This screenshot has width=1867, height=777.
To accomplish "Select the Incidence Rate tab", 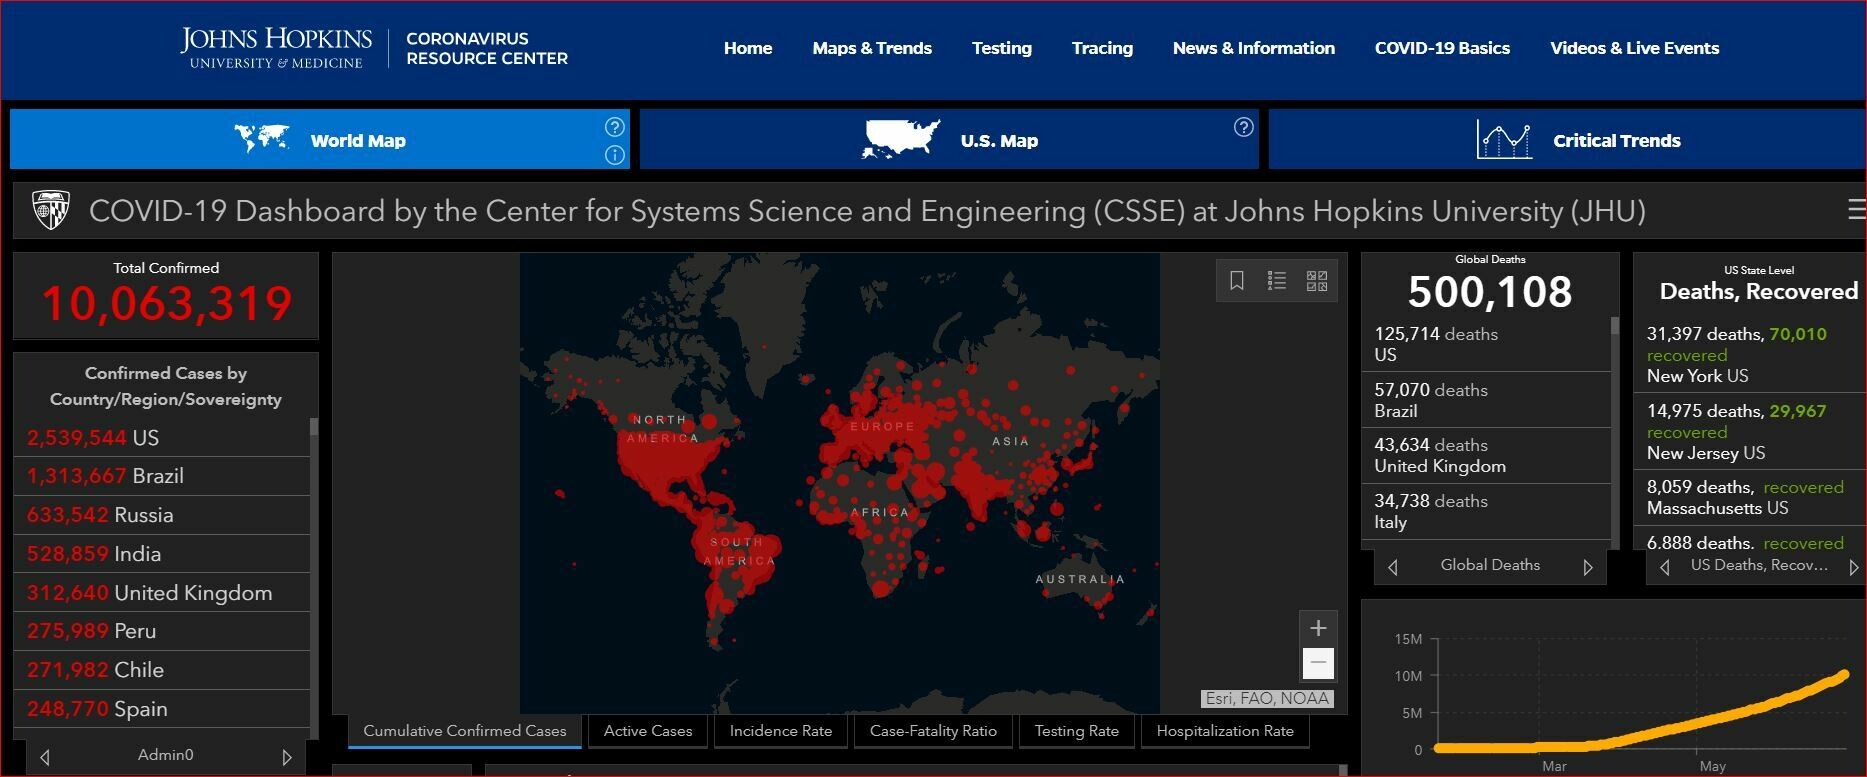I will pyautogui.click(x=781, y=731).
